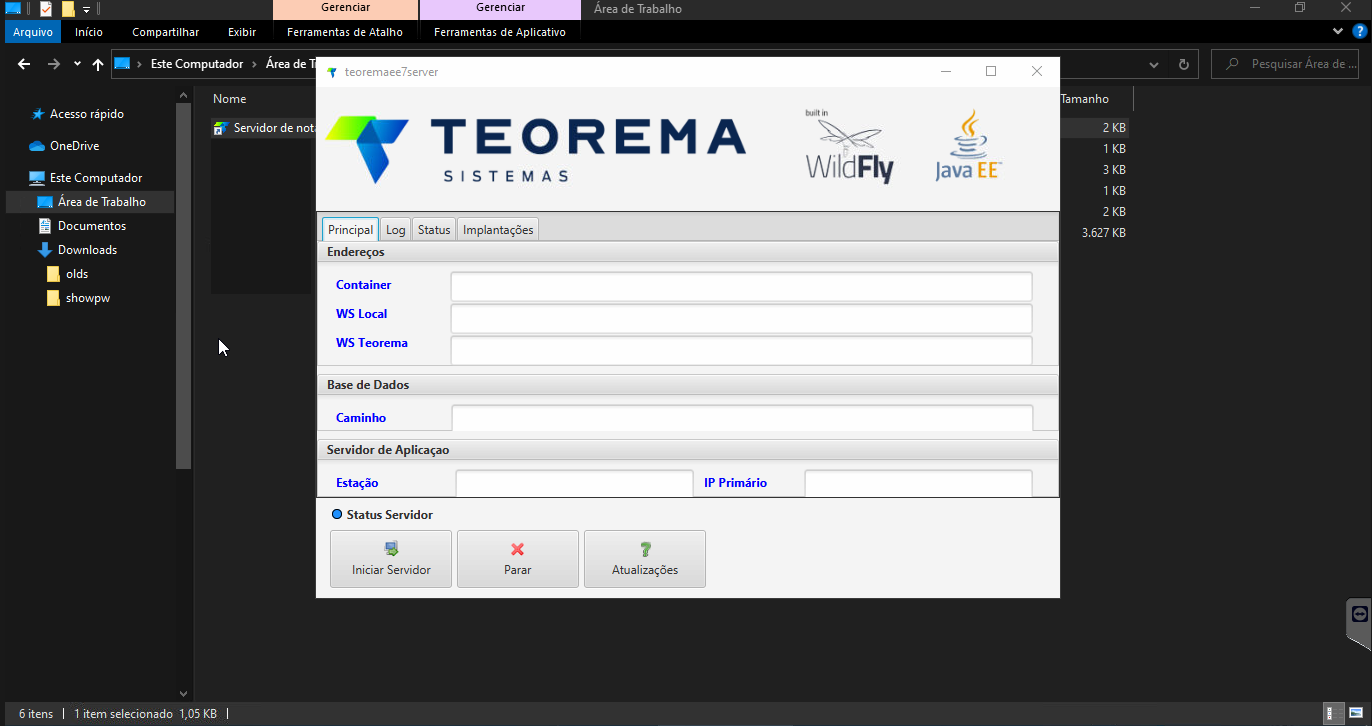This screenshot has height=726, width=1372.
Task: Open the Exibir ribbon tab
Action: pos(242,32)
